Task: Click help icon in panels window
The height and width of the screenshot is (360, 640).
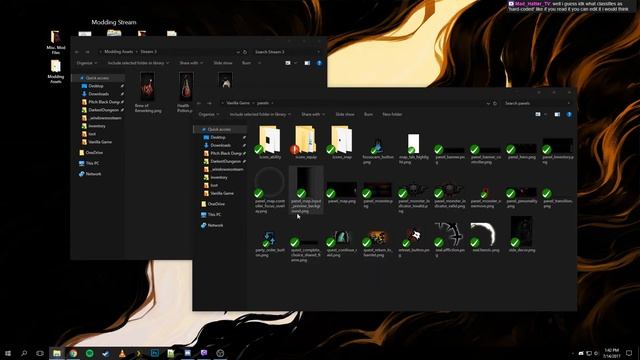Action: click(569, 115)
